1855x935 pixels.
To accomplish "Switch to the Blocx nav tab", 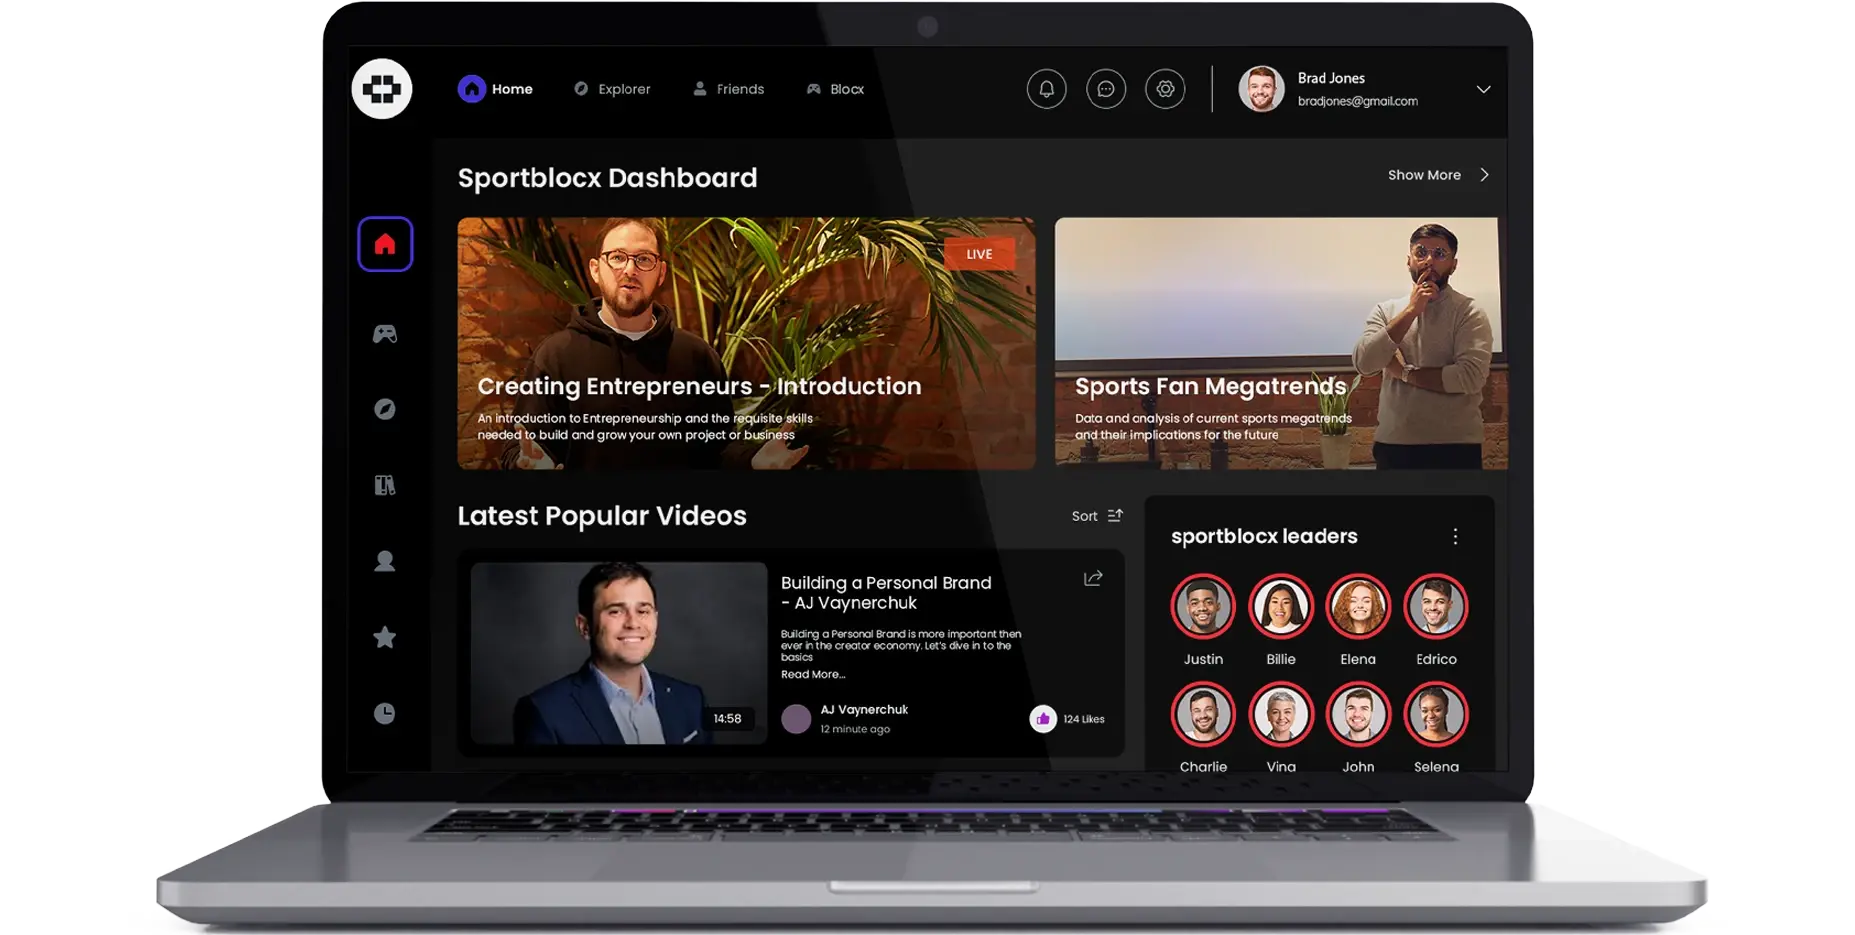I will click(x=835, y=89).
